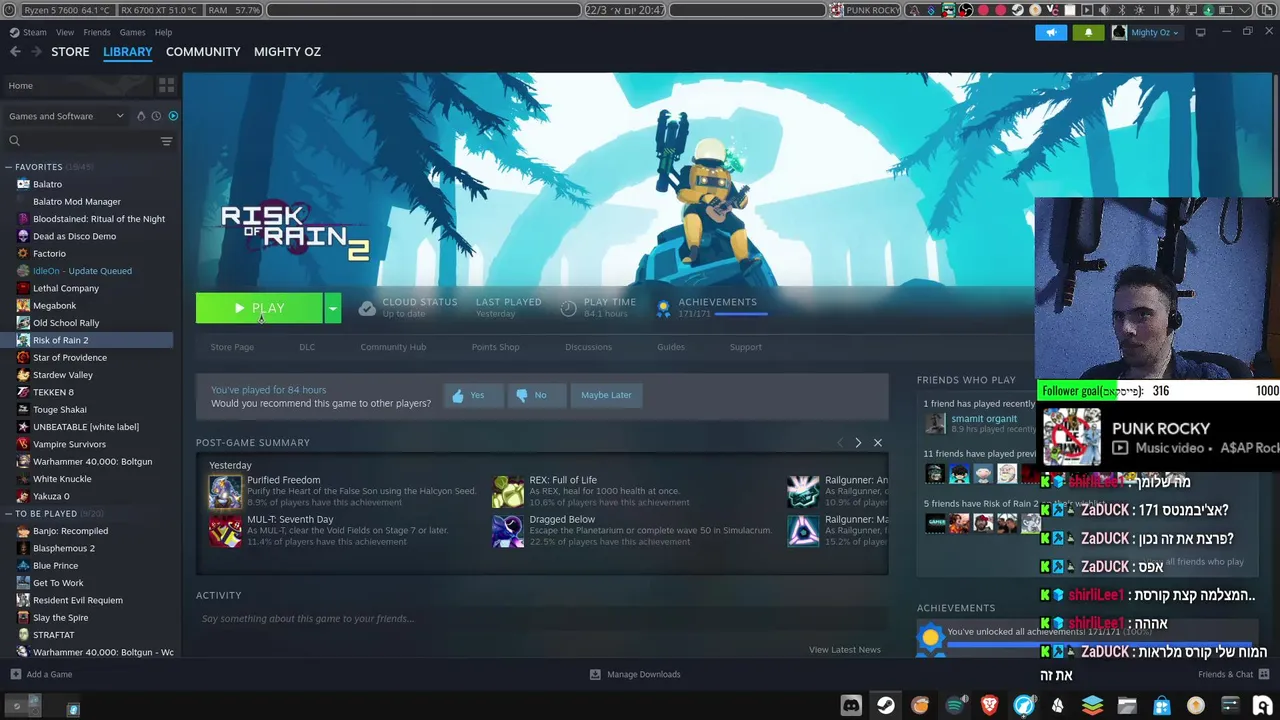Open the Games and Software filter dropdown

point(66,116)
